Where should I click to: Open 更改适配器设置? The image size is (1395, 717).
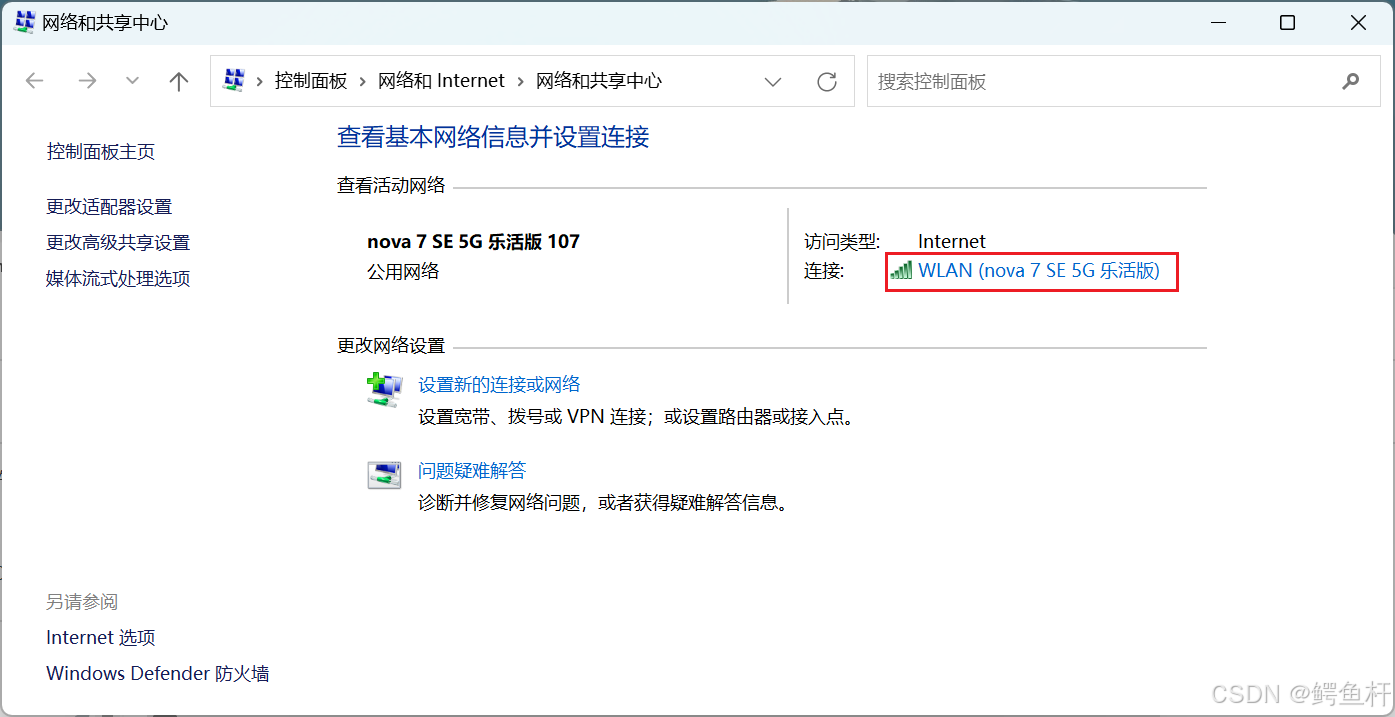[109, 207]
